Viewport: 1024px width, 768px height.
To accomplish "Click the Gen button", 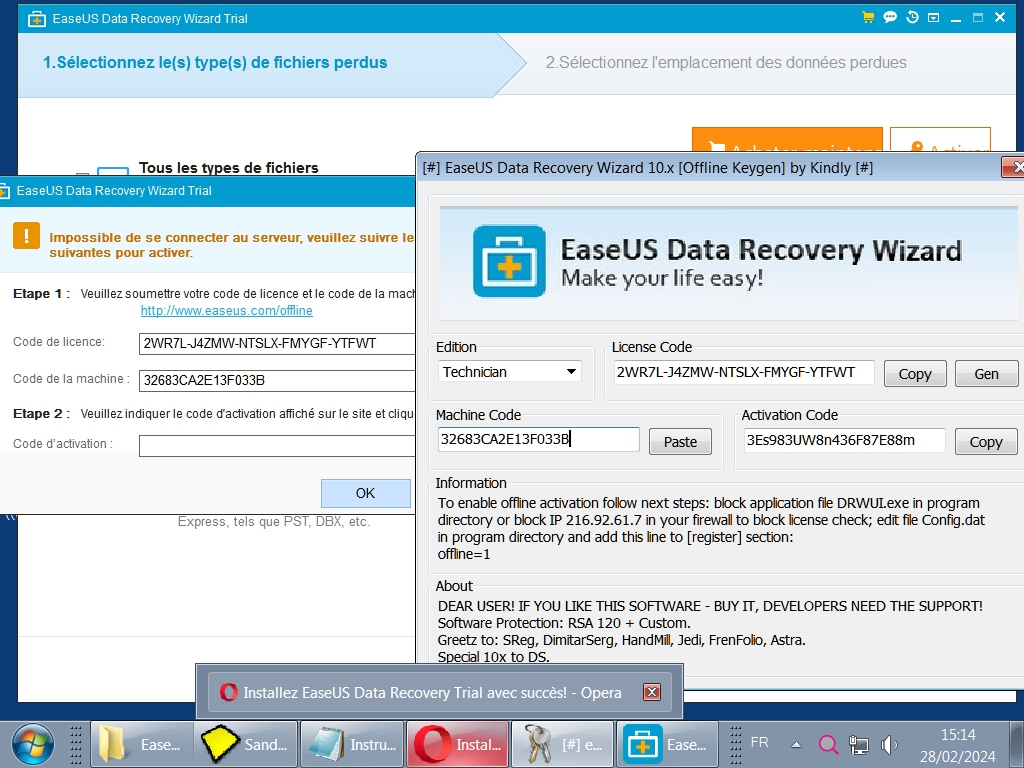I will click(x=986, y=374).
